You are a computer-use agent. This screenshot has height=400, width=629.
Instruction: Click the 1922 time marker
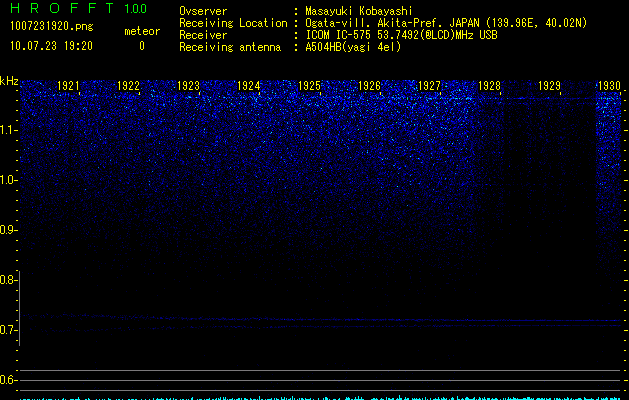128,86
